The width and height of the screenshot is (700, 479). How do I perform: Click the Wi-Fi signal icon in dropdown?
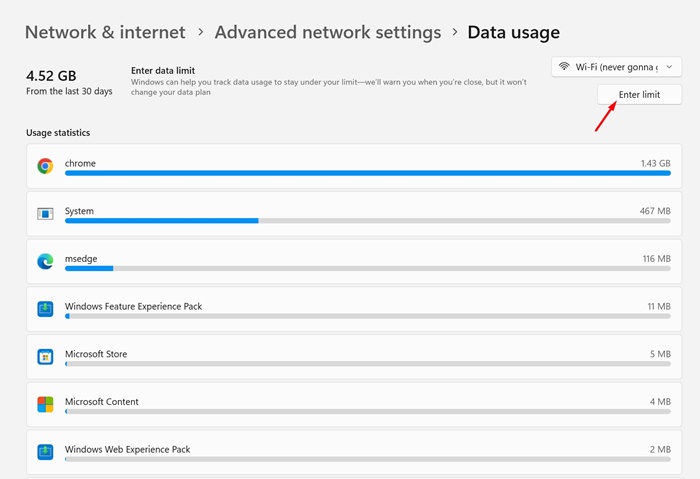coord(564,67)
